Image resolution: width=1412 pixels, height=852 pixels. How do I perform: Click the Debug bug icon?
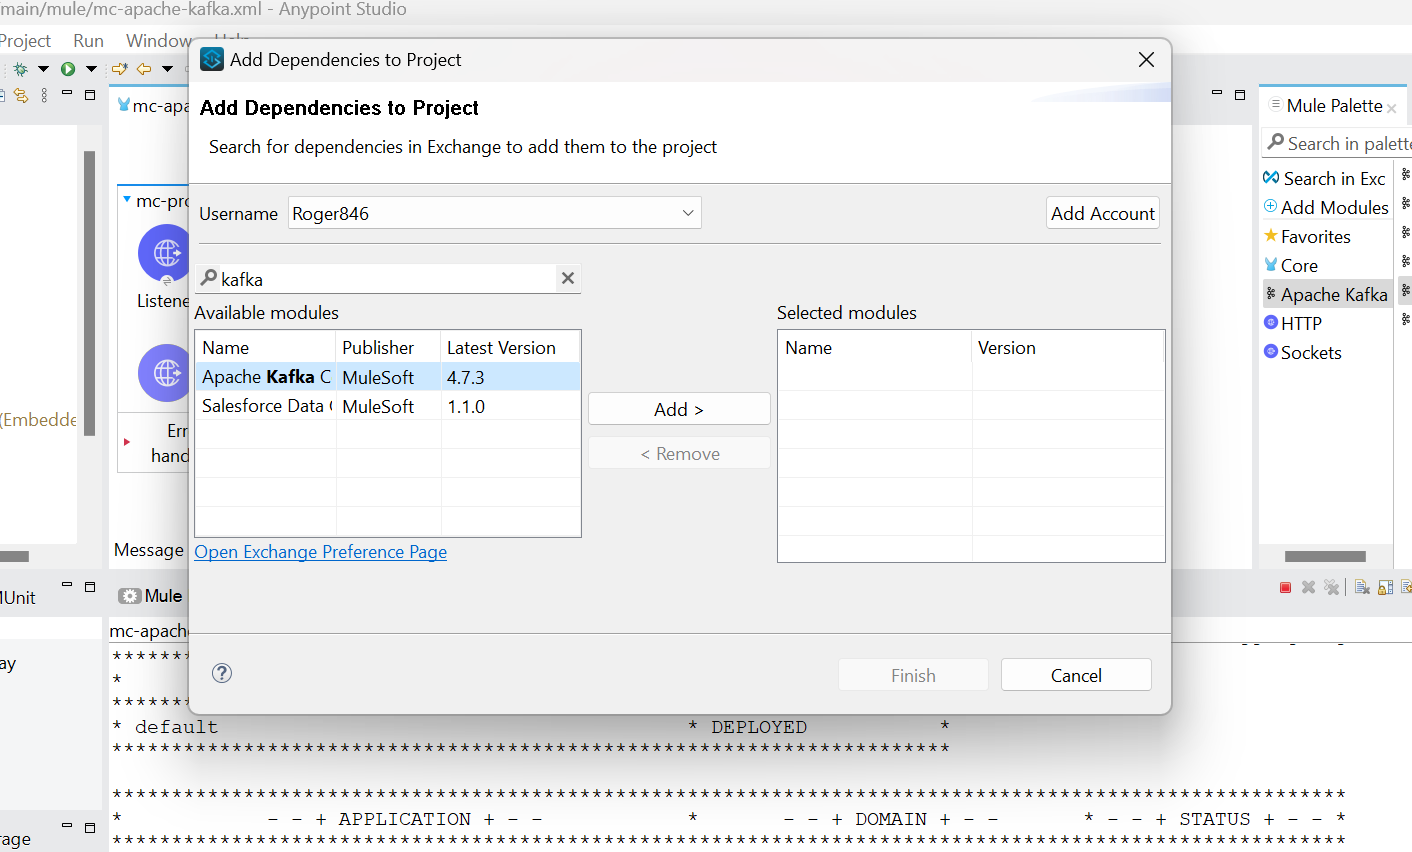coord(20,69)
